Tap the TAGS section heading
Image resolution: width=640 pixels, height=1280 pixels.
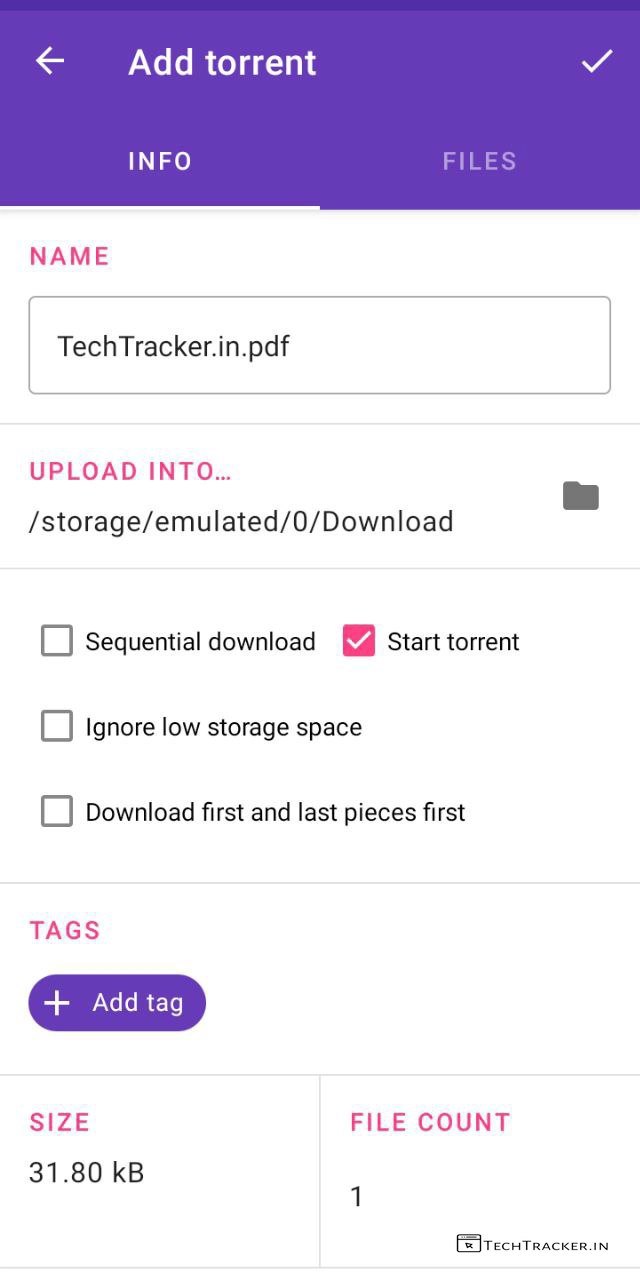(x=65, y=931)
